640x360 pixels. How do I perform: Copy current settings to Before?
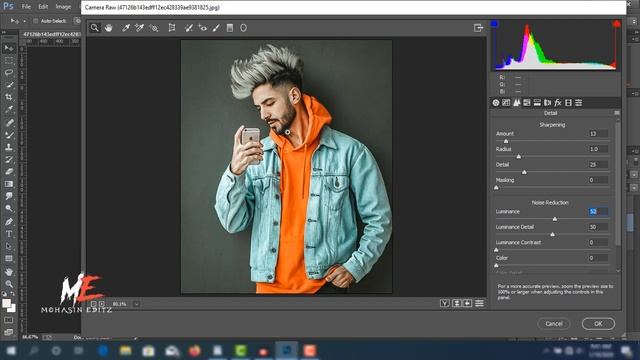[x=467, y=303]
